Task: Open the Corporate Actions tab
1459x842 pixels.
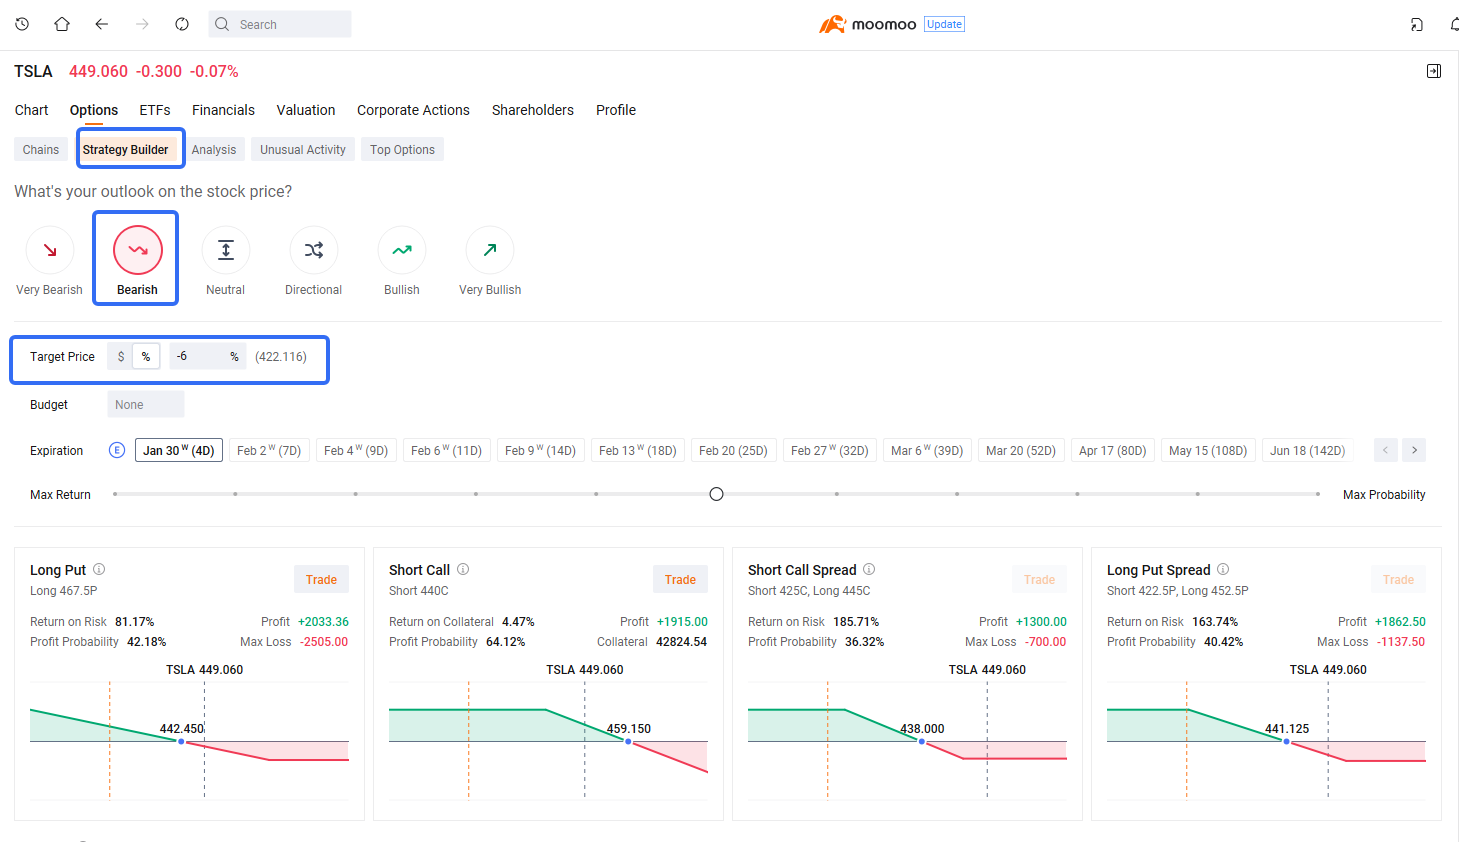Action: tap(413, 110)
